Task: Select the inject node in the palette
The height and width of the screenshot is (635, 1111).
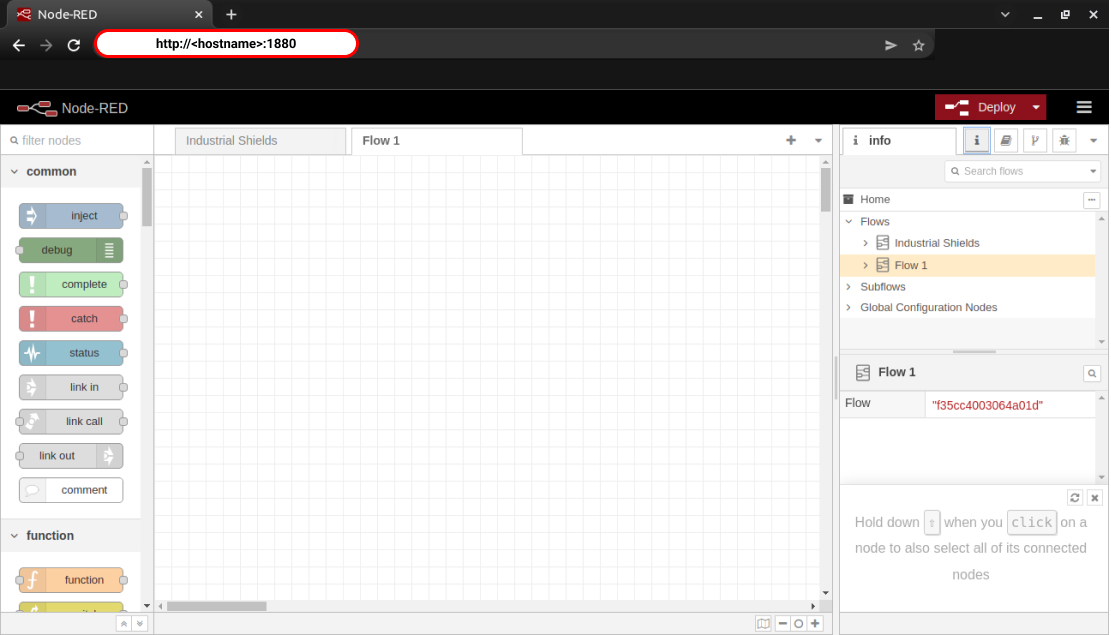Action: click(72, 215)
